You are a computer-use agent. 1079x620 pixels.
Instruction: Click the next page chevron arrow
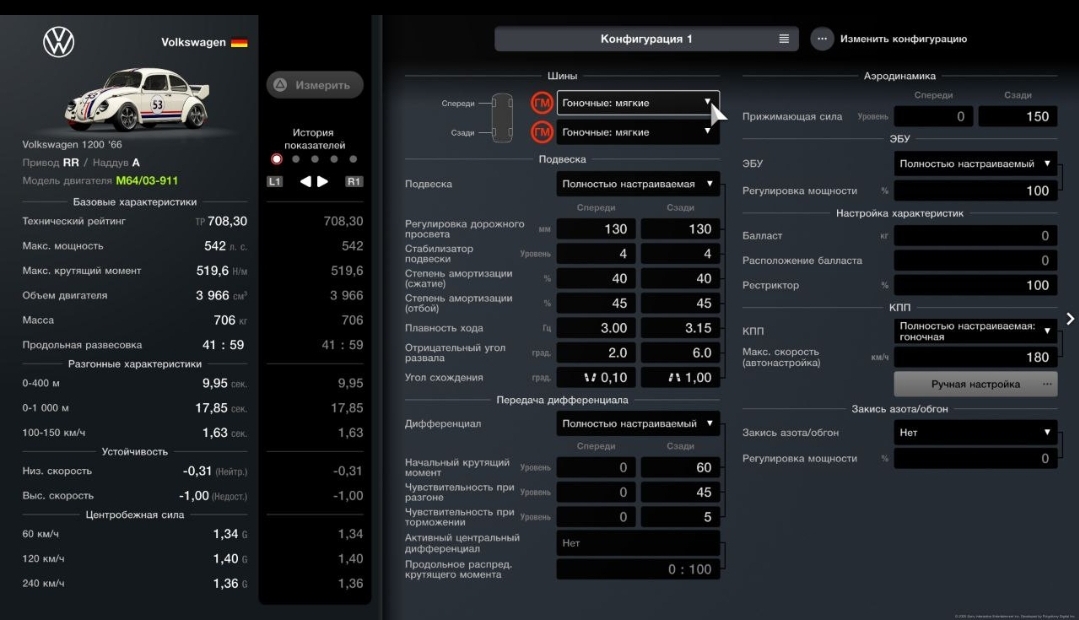click(1070, 319)
